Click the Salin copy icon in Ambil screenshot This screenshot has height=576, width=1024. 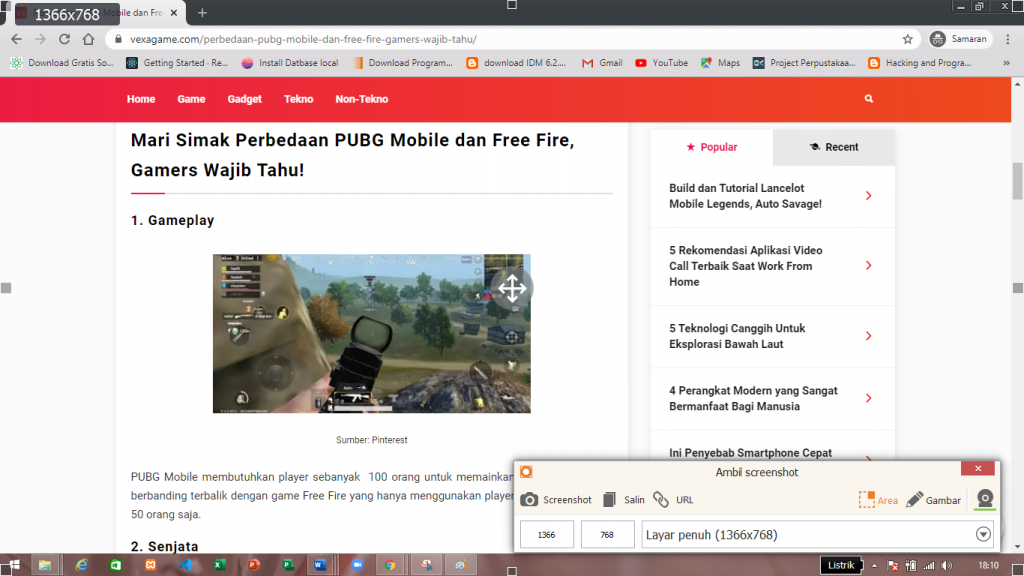coord(610,500)
